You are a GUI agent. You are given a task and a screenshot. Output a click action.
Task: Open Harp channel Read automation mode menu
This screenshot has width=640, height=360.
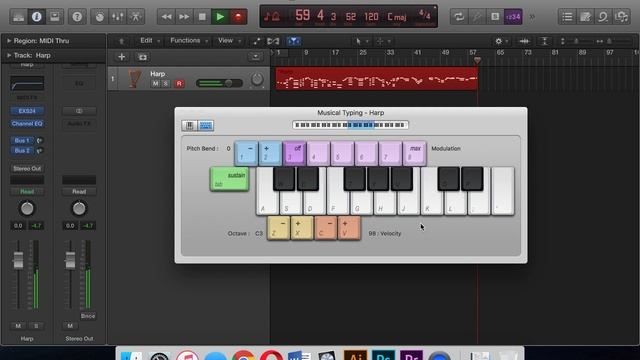27,191
